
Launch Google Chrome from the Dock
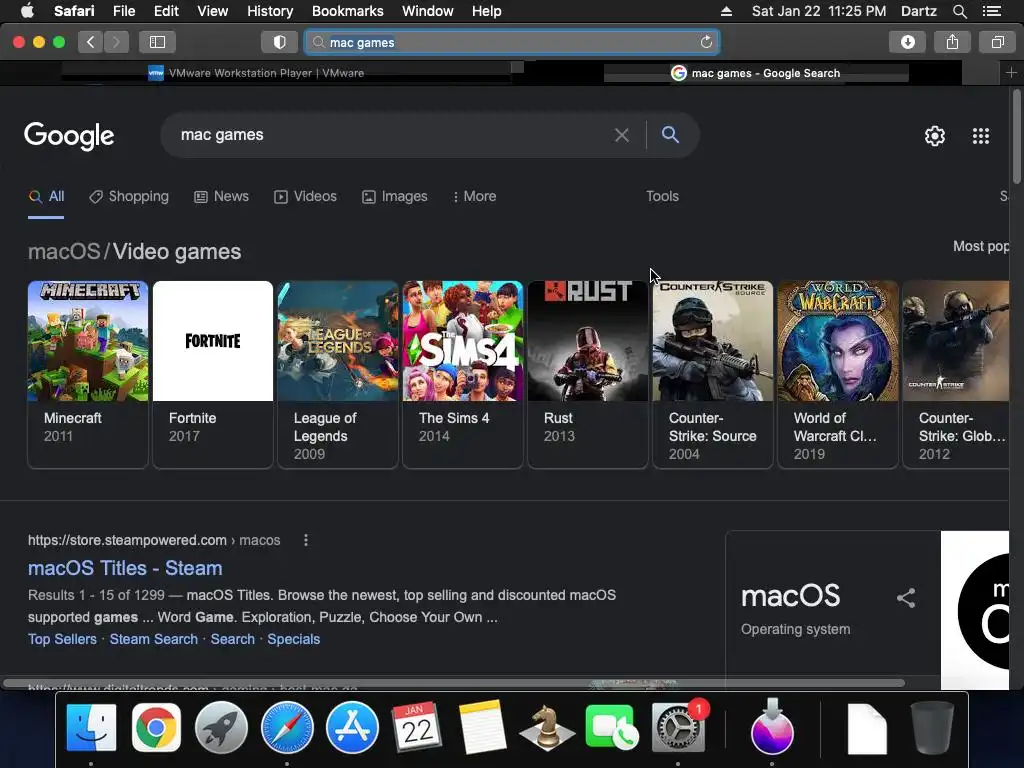[x=156, y=728]
